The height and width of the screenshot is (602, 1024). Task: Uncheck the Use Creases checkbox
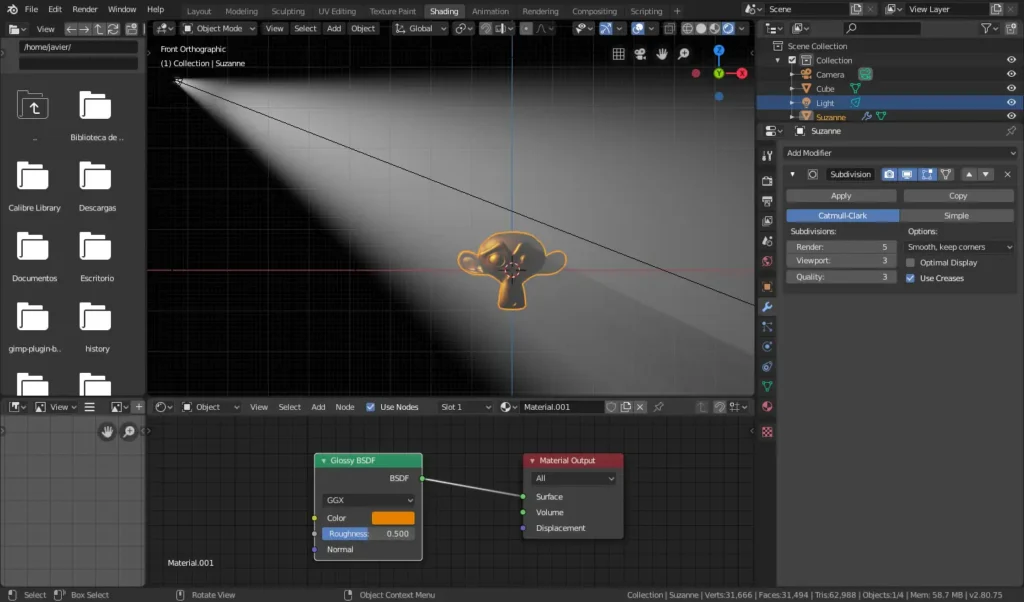click(910, 278)
